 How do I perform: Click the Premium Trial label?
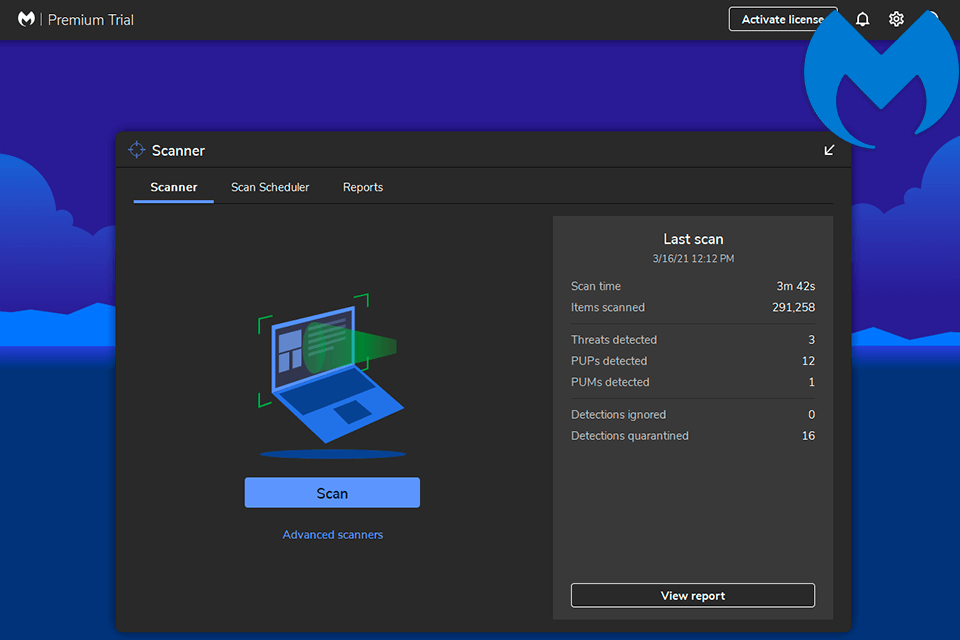point(91,20)
